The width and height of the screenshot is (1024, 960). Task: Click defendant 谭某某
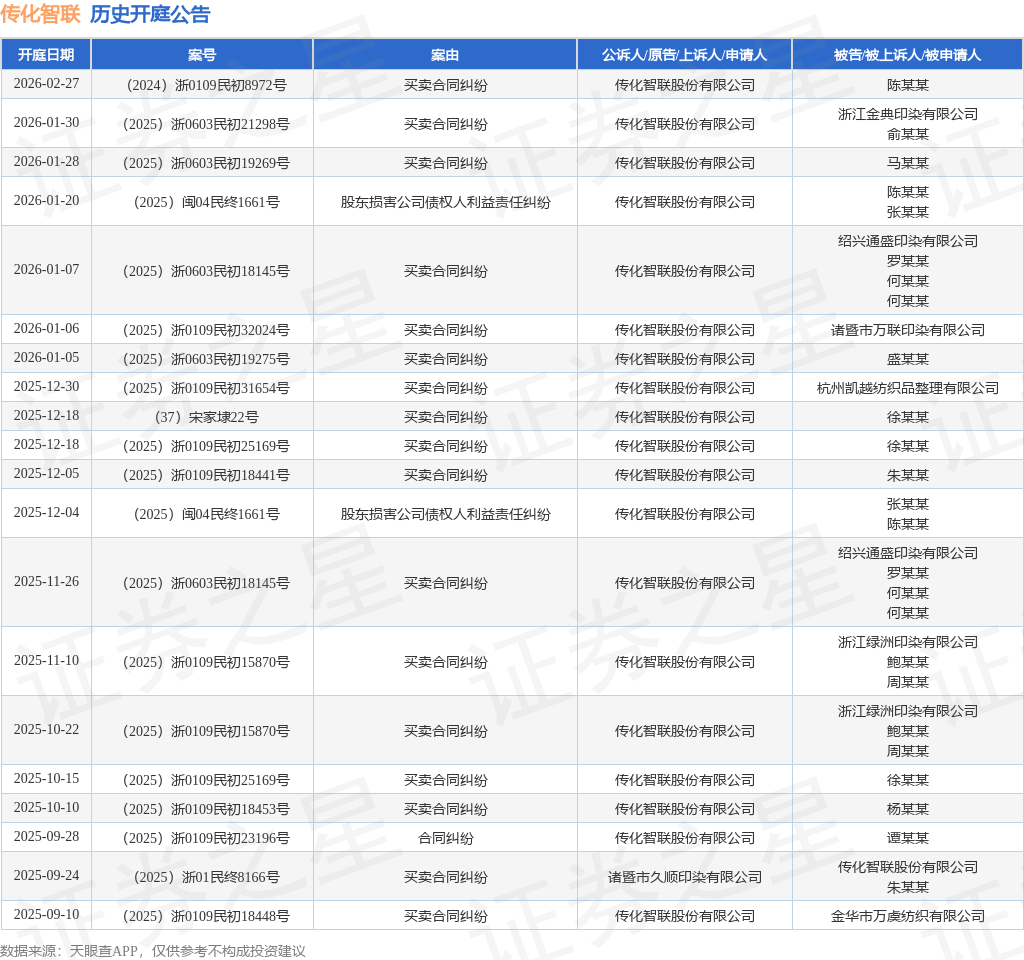tap(908, 838)
